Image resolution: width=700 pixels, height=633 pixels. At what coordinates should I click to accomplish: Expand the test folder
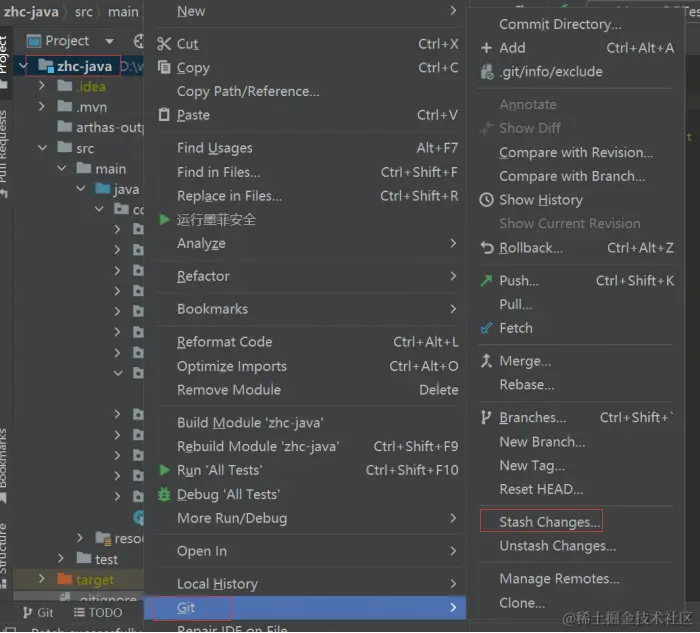tap(61, 558)
